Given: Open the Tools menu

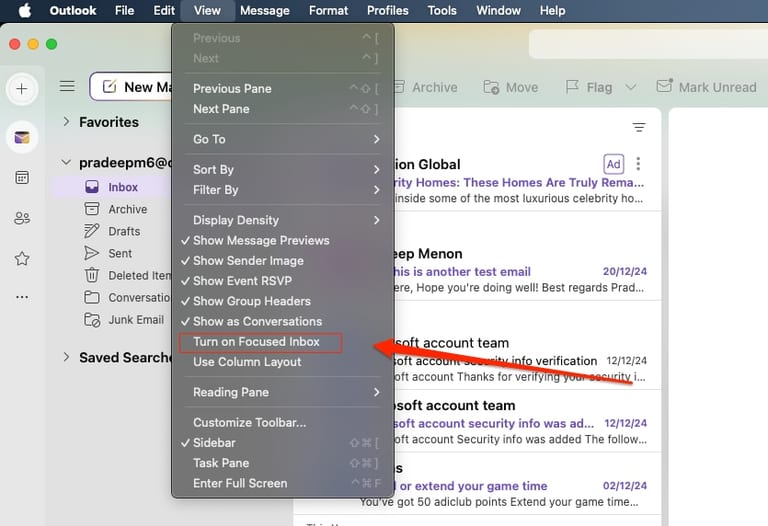Looking at the screenshot, I should point(442,10).
